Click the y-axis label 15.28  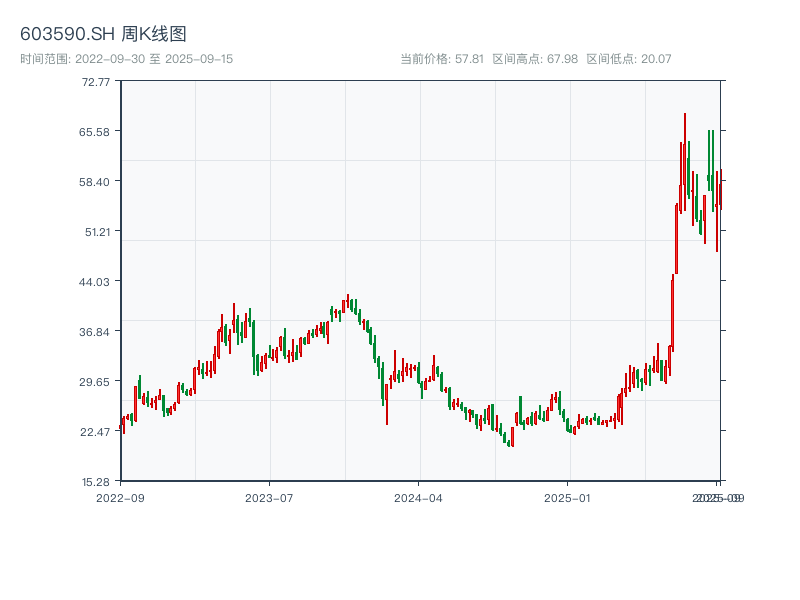pos(95,482)
